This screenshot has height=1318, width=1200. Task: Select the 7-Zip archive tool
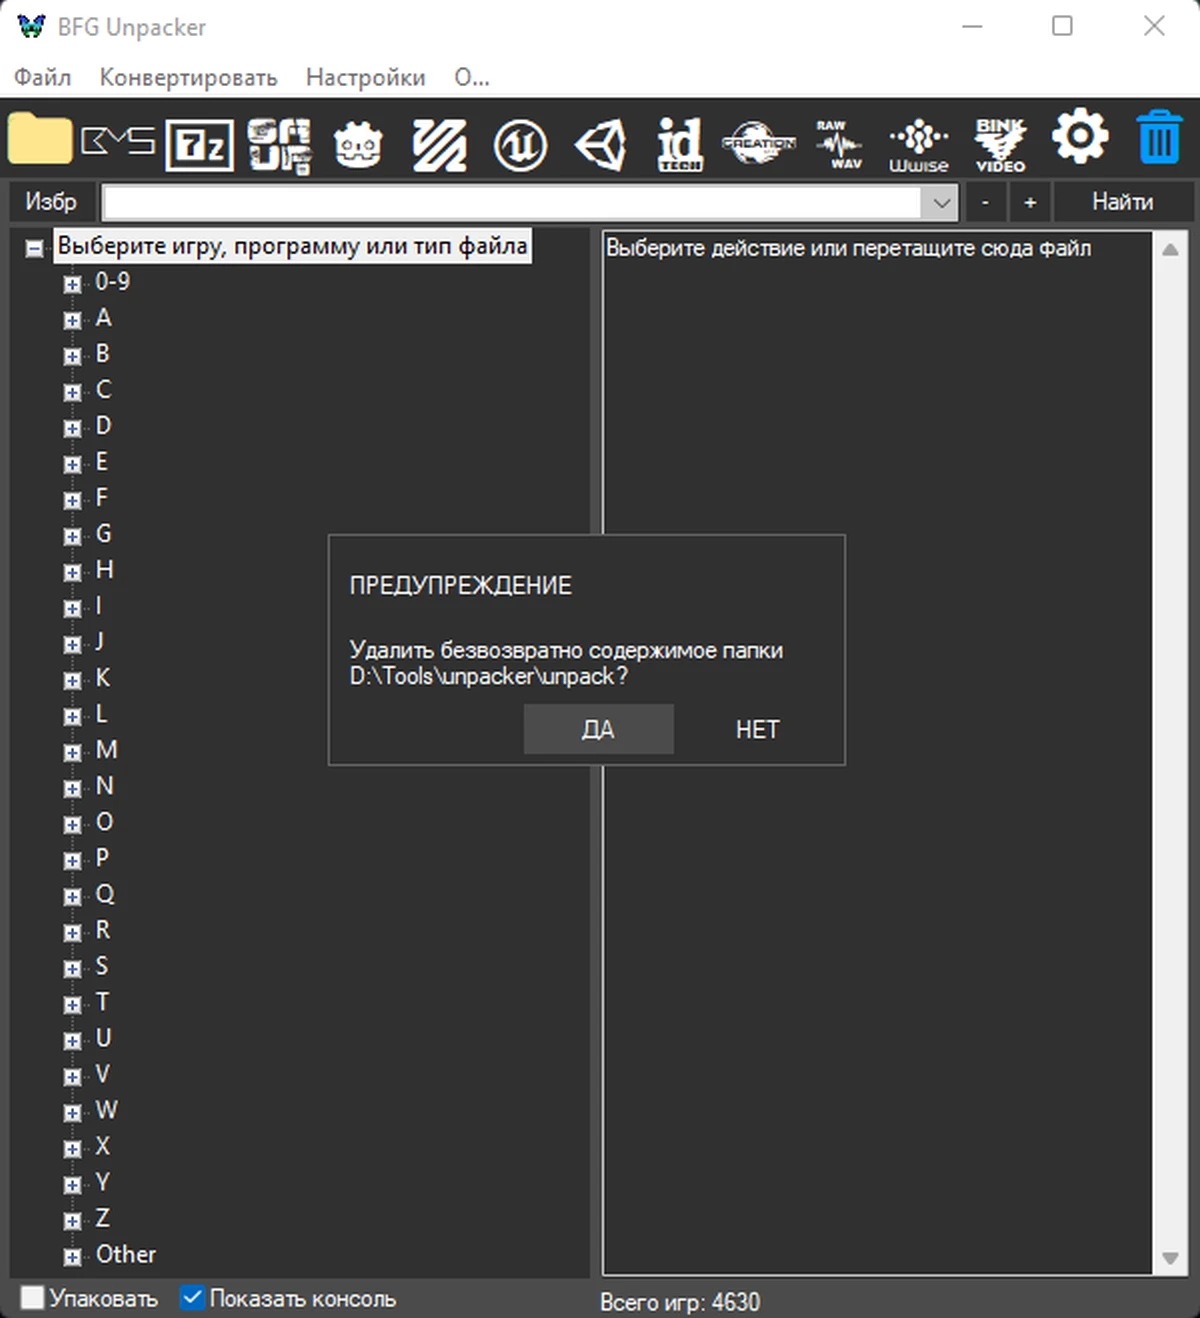coord(199,142)
